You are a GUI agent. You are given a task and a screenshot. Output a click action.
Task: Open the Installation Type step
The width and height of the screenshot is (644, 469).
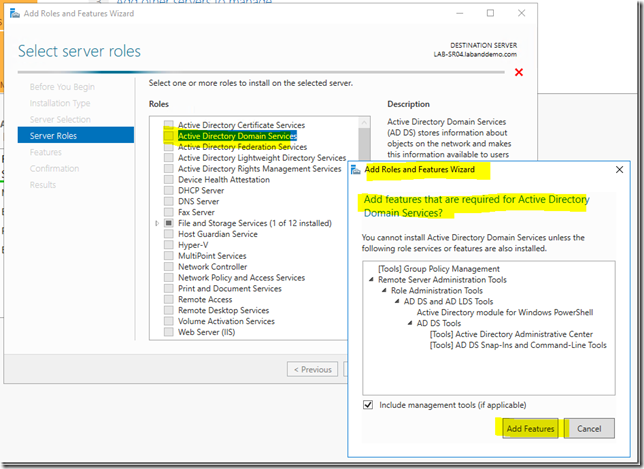click(60, 103)
